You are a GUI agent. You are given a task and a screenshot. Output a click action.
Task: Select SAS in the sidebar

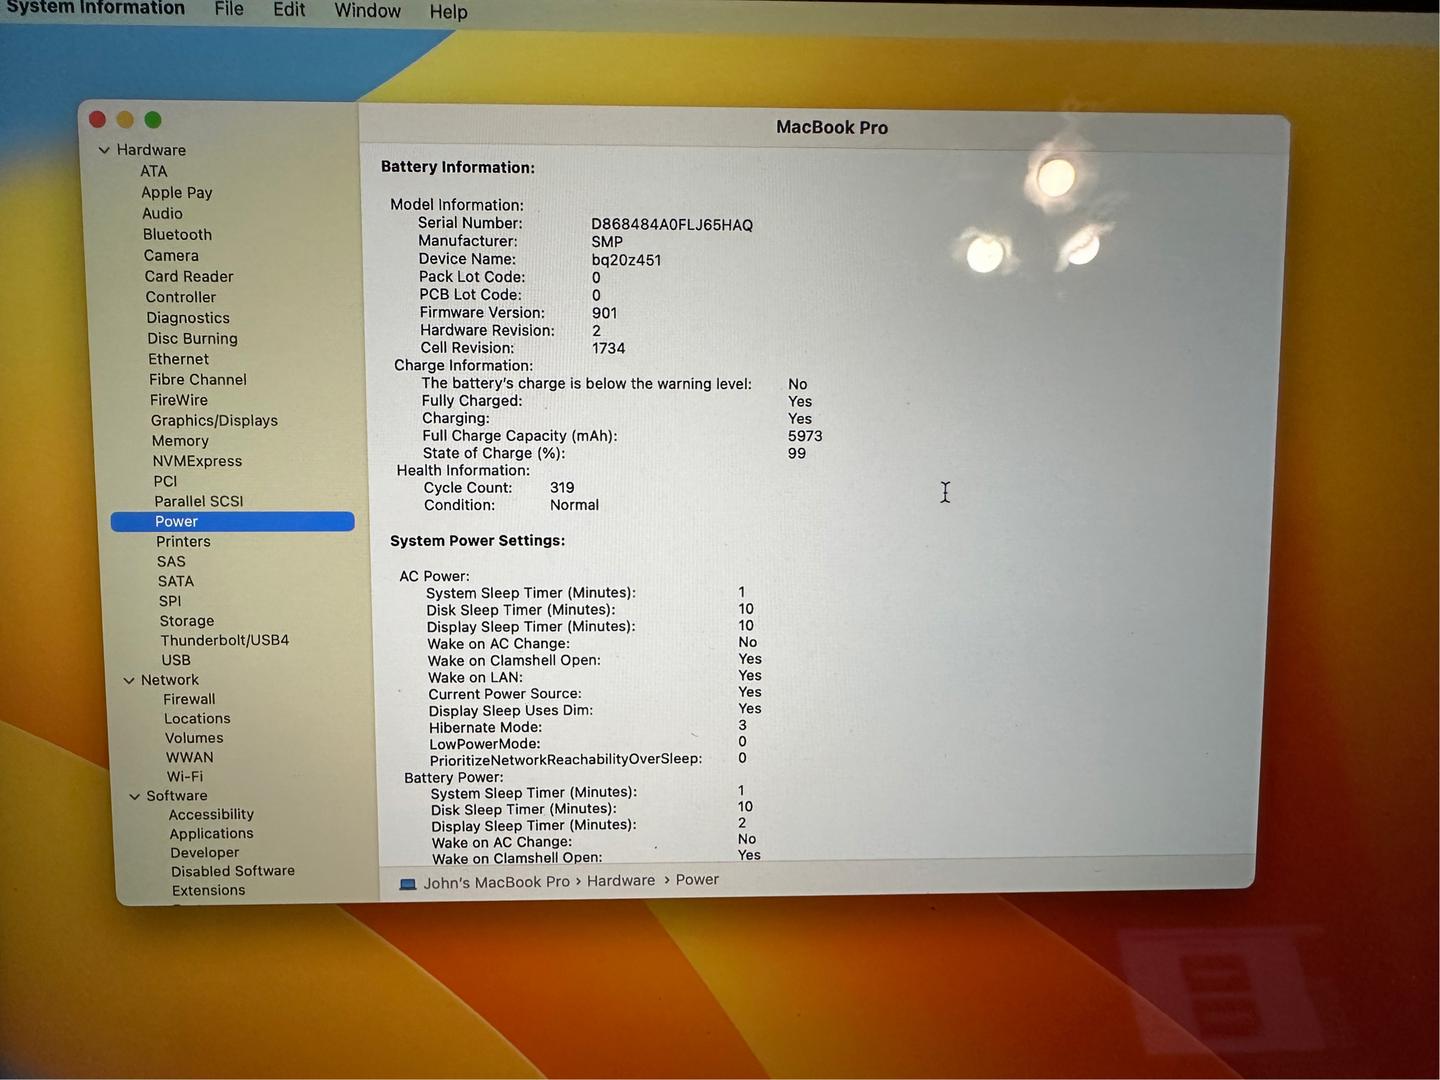[171, 561]
